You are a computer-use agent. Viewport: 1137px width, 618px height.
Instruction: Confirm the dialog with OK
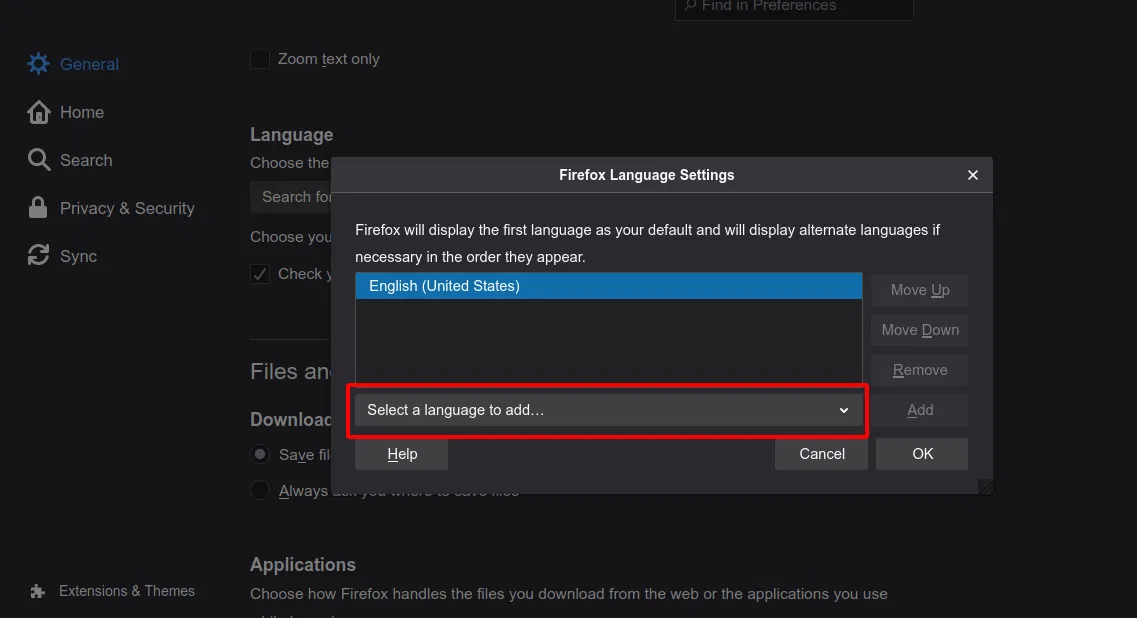(x=922, y=454)
